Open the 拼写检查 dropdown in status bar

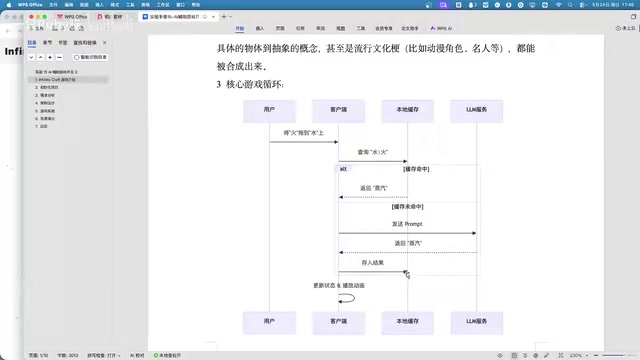pyautogui.click(x=104, y=356)
